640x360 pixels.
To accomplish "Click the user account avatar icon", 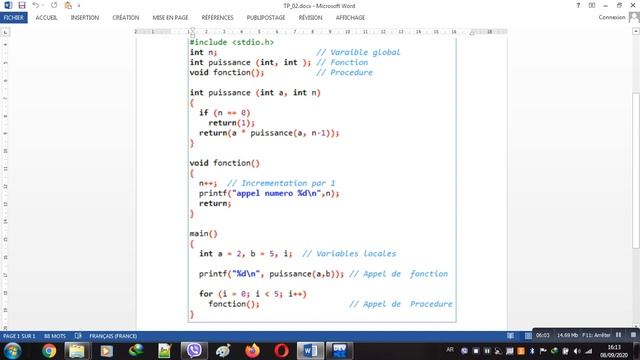I will pos(634,17).
